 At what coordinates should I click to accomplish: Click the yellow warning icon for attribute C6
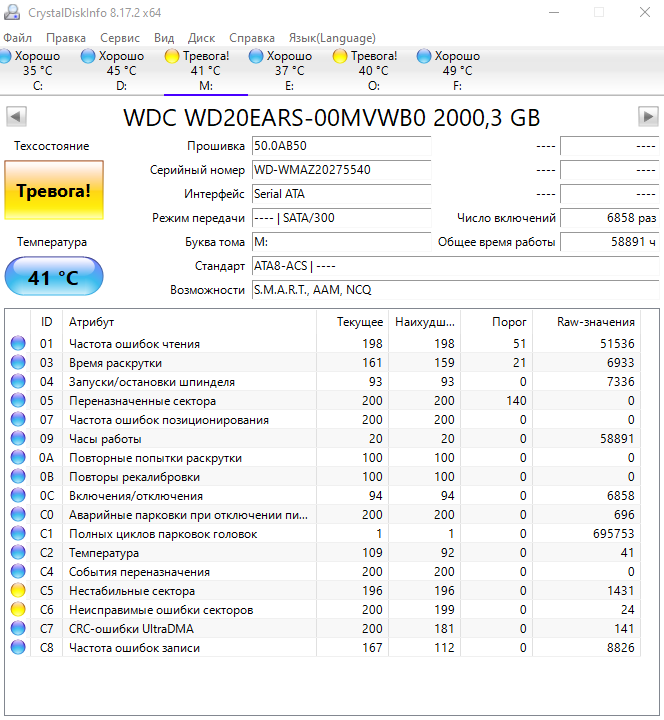18,609
